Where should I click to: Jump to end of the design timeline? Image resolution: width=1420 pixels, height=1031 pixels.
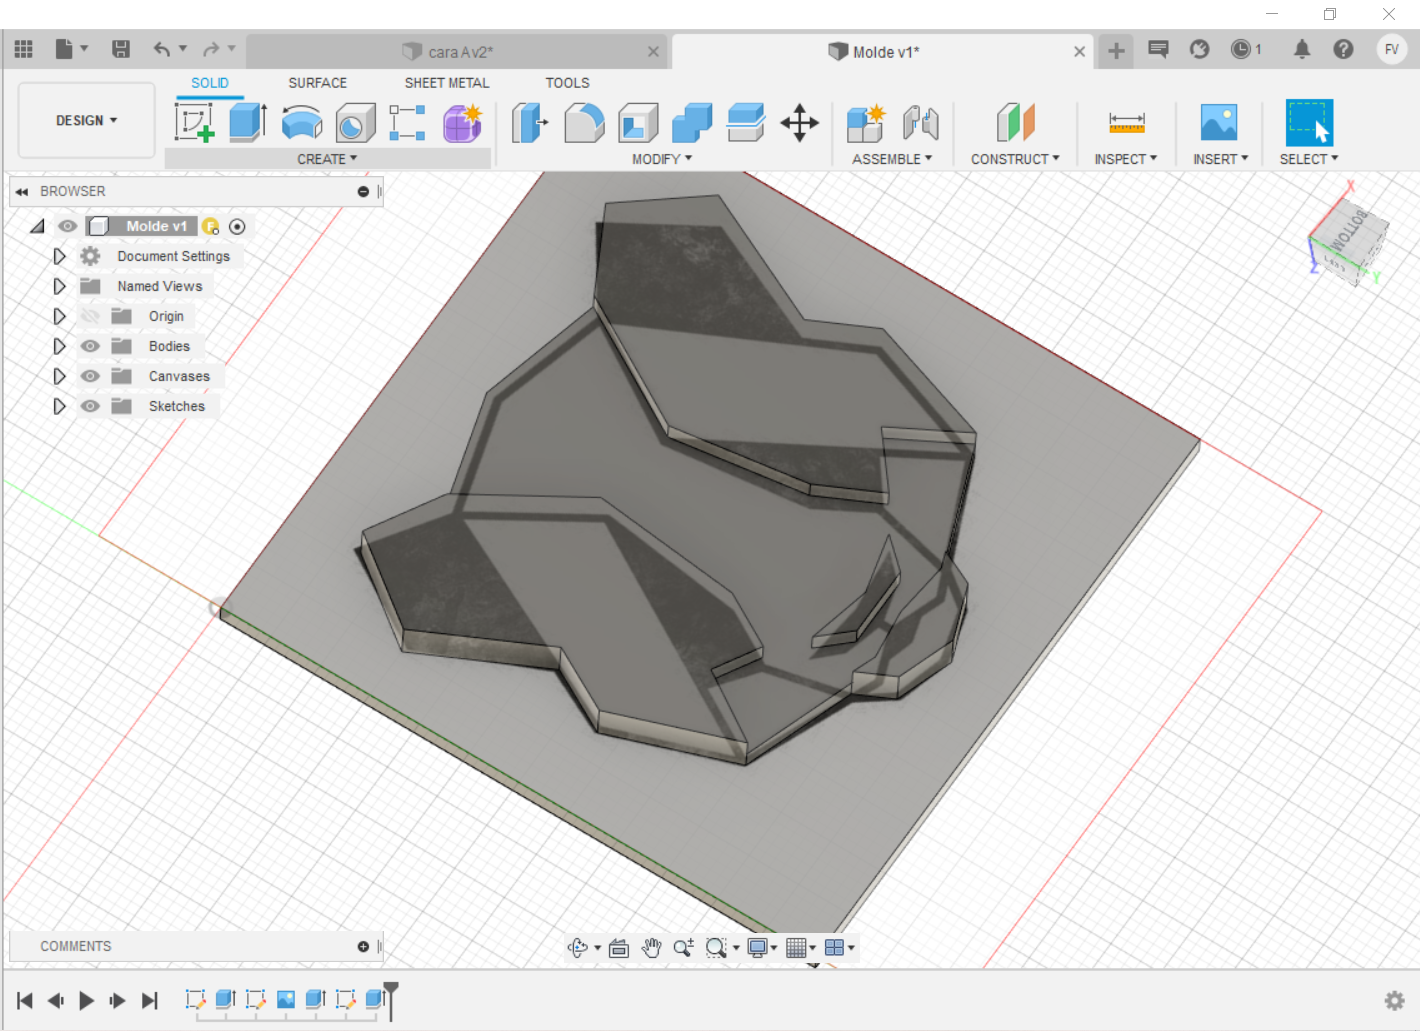[150, 1000]
